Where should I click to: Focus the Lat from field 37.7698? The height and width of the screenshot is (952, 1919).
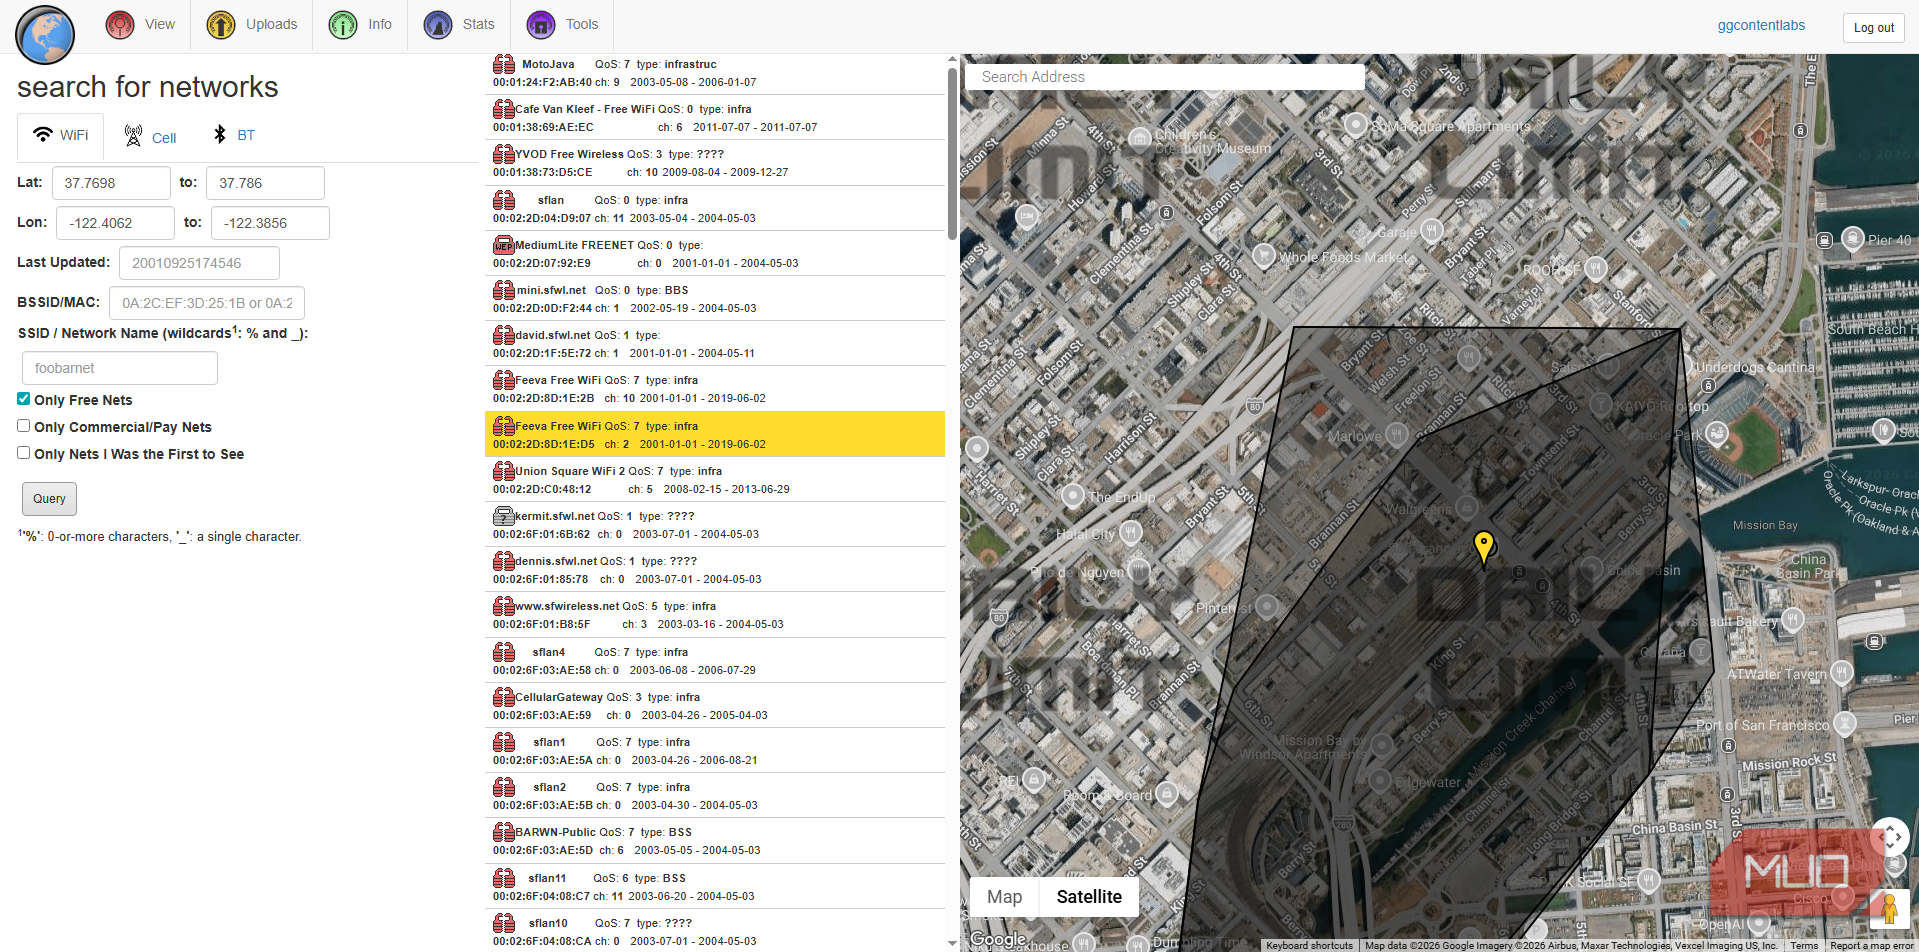[x=111, y=183]
